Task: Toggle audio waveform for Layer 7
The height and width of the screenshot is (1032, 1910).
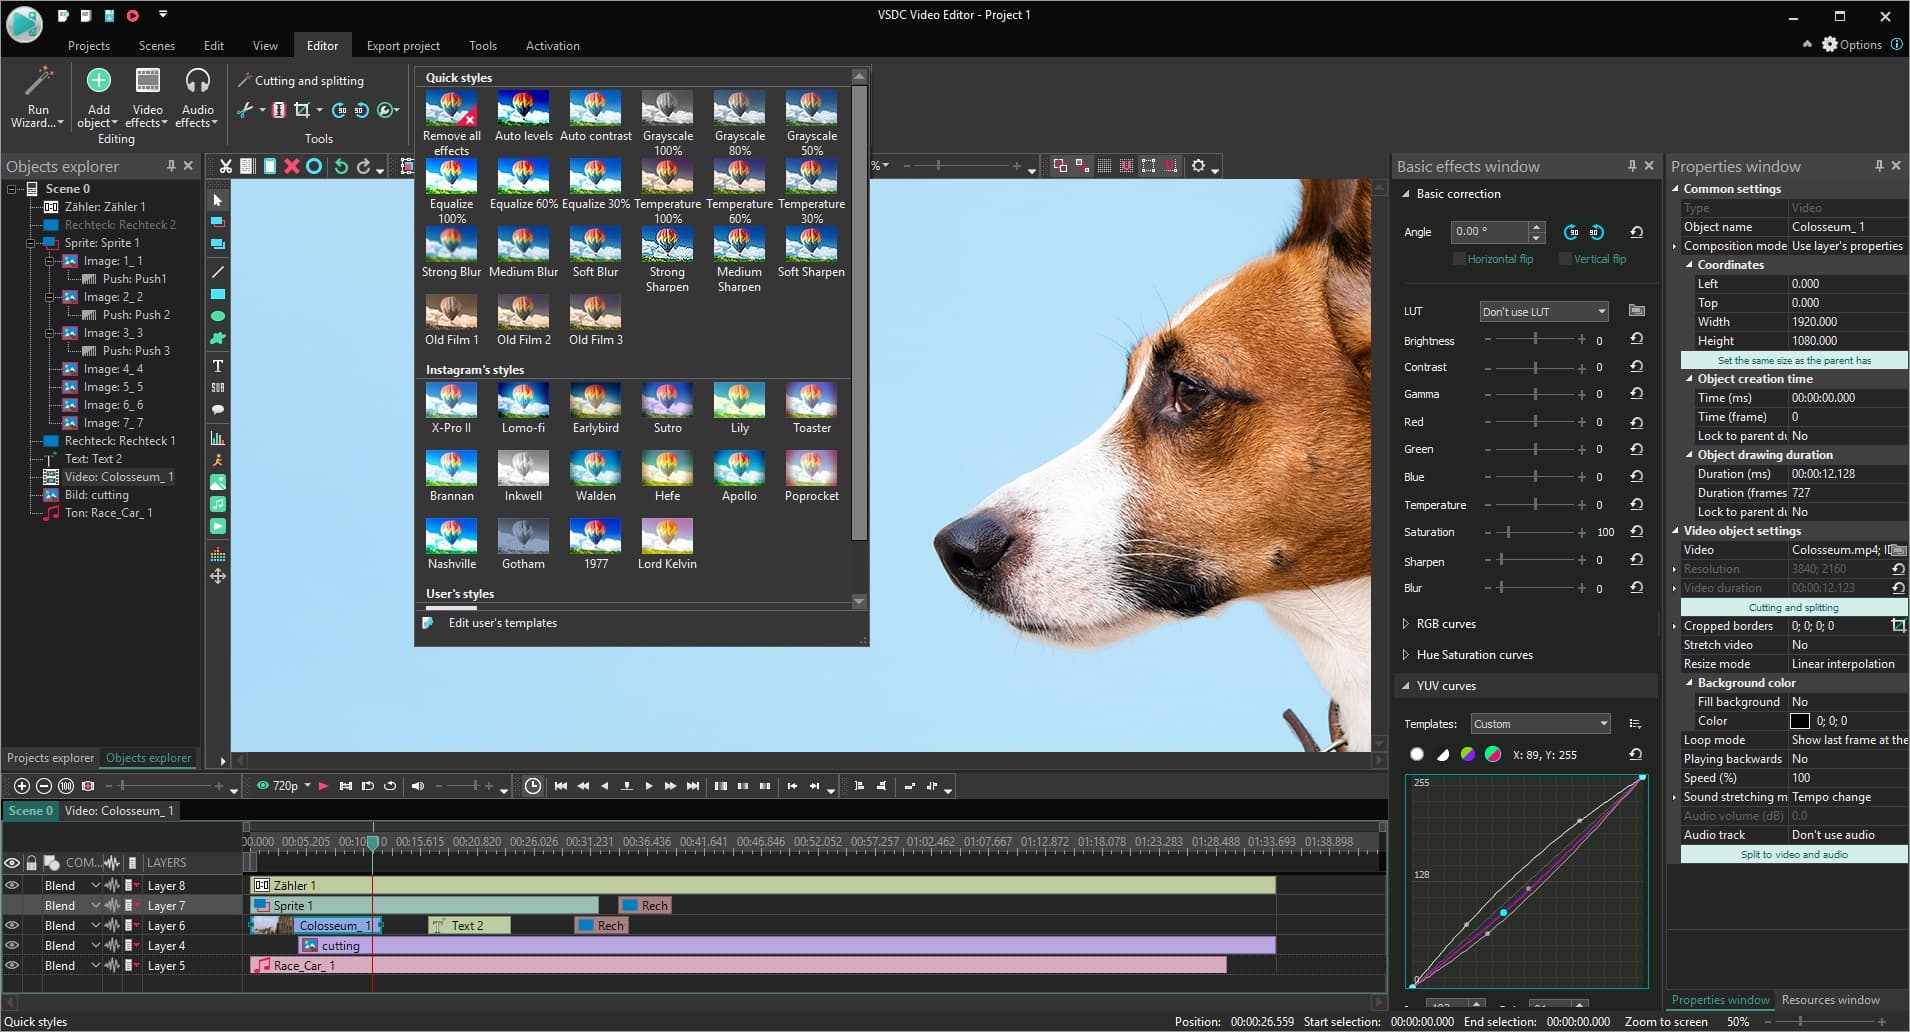Action: [112, 905]
